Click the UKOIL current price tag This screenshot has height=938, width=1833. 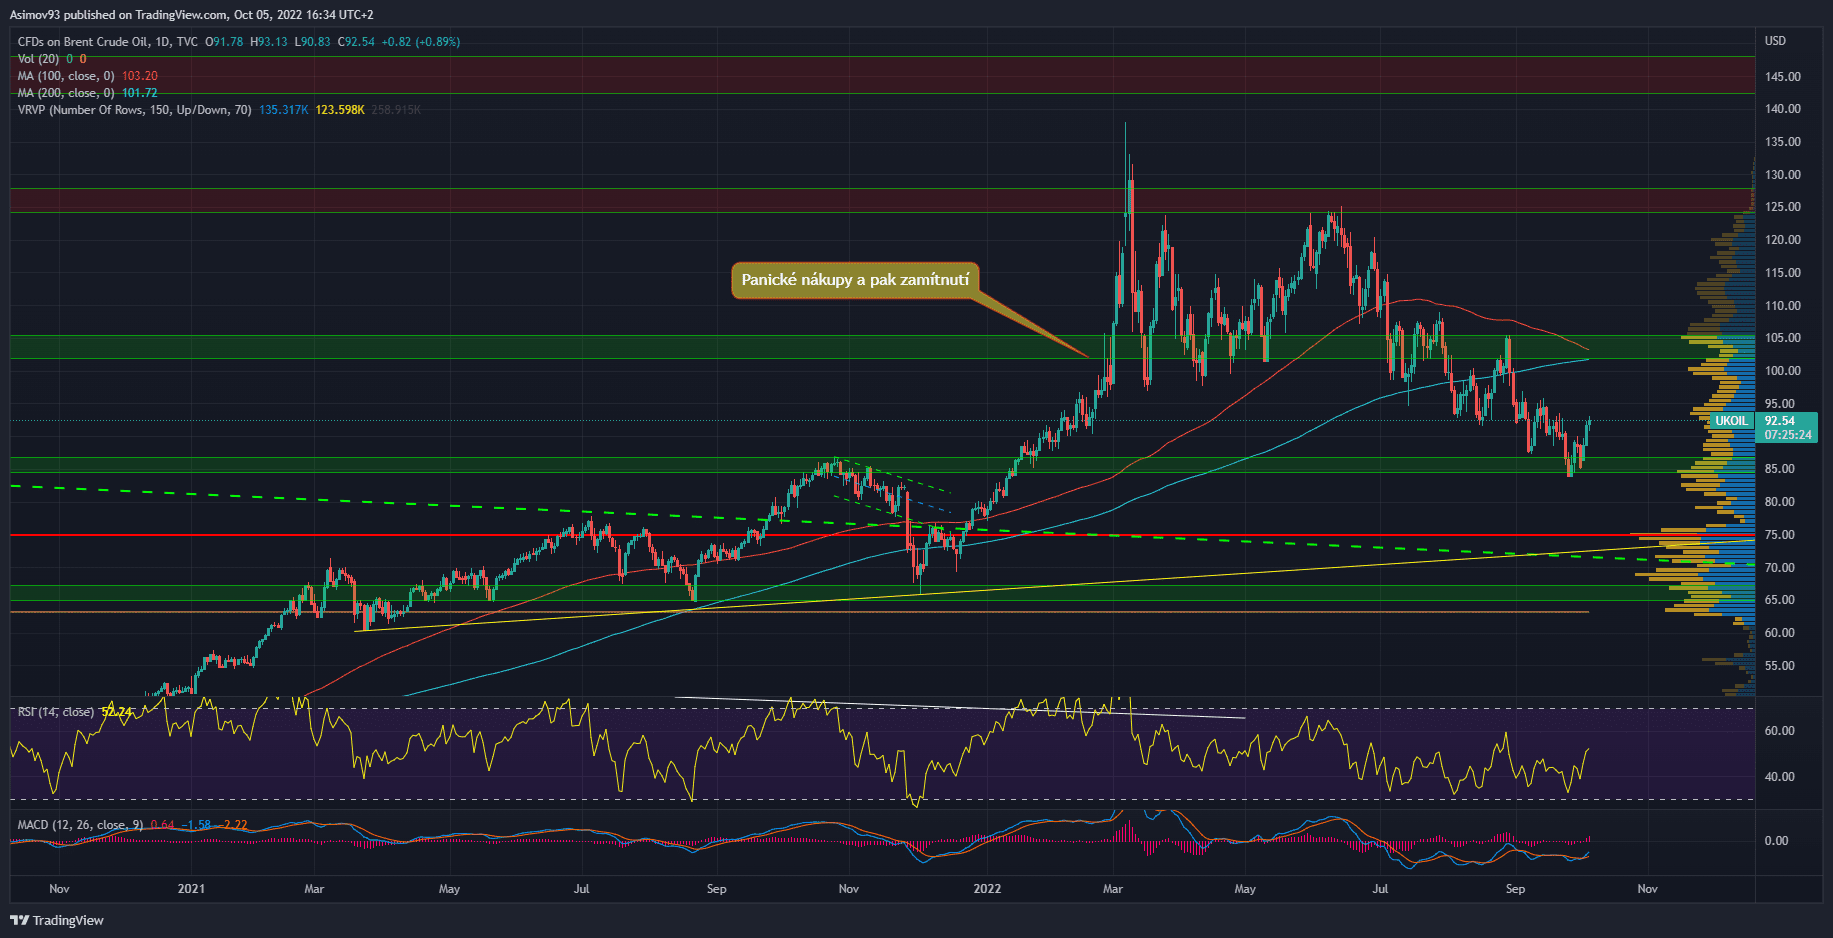click(x=1731, y=421)
